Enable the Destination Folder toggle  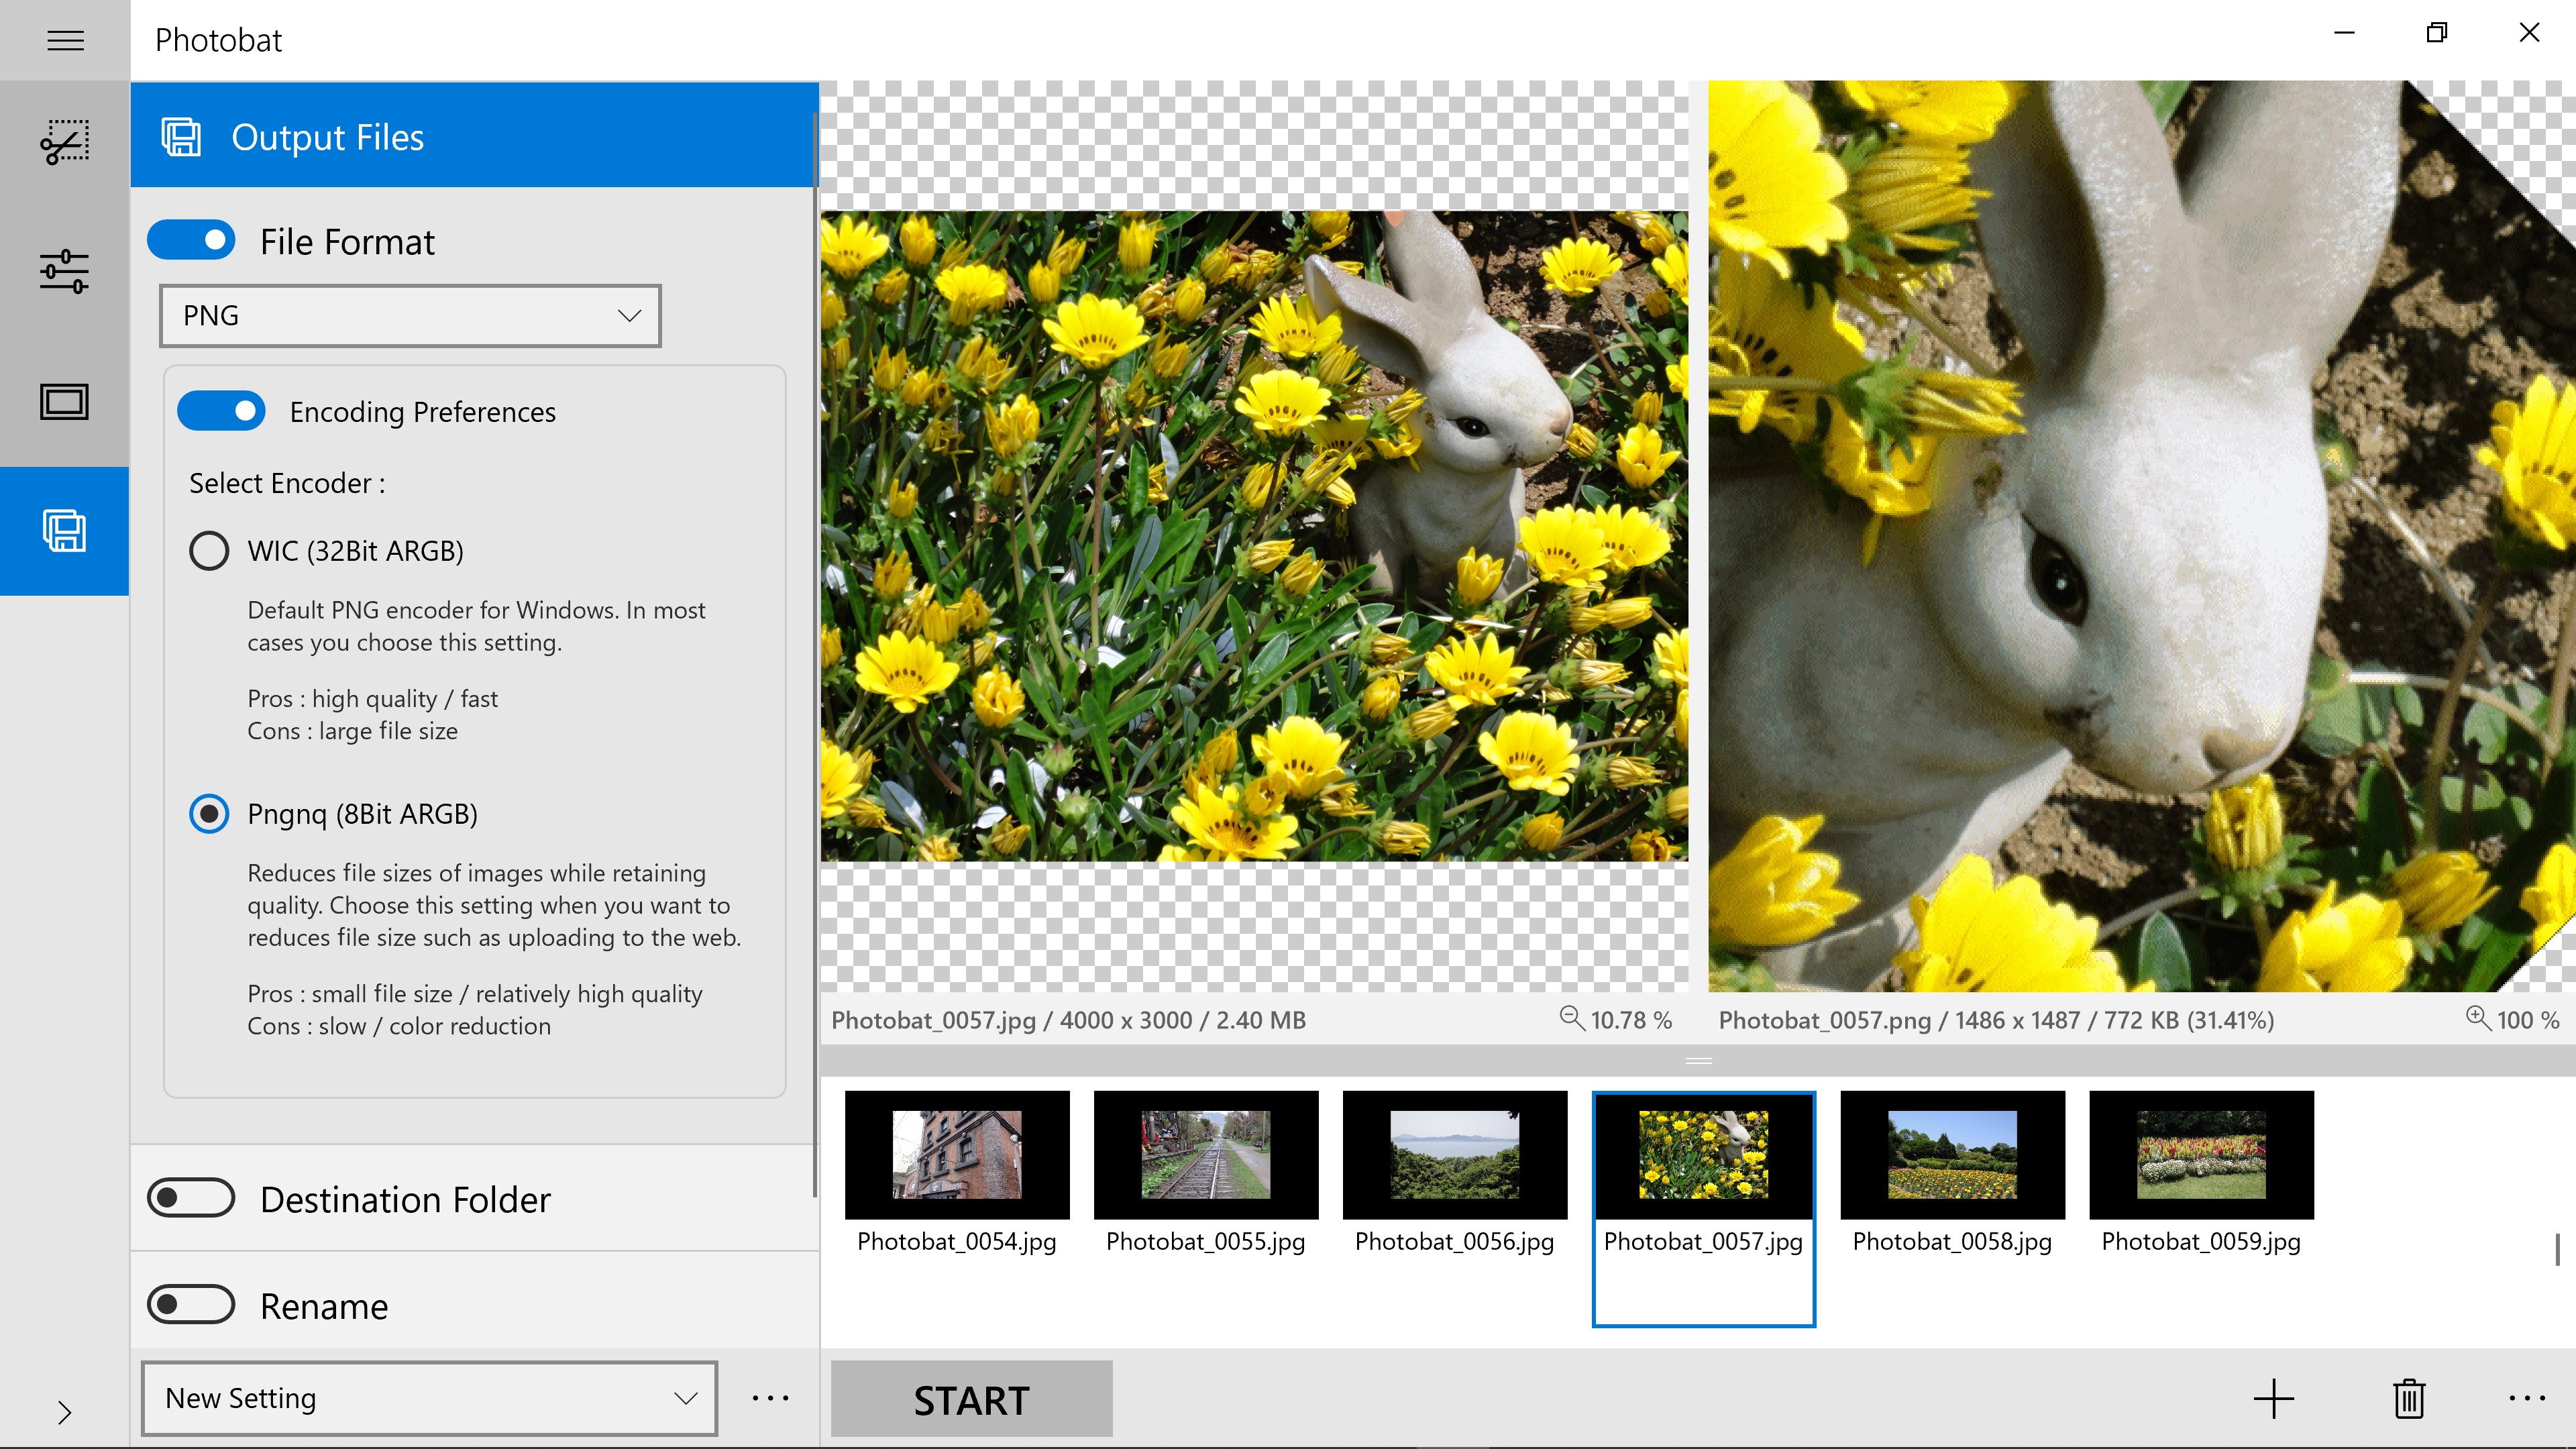[x=191, y=1198]
